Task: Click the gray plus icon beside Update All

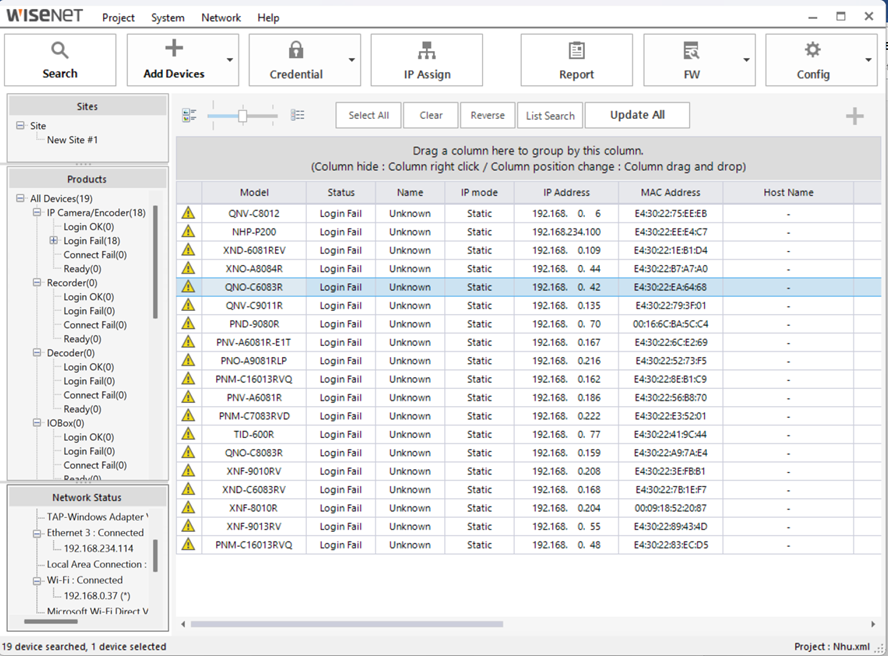Action: [x=854, y=116]
